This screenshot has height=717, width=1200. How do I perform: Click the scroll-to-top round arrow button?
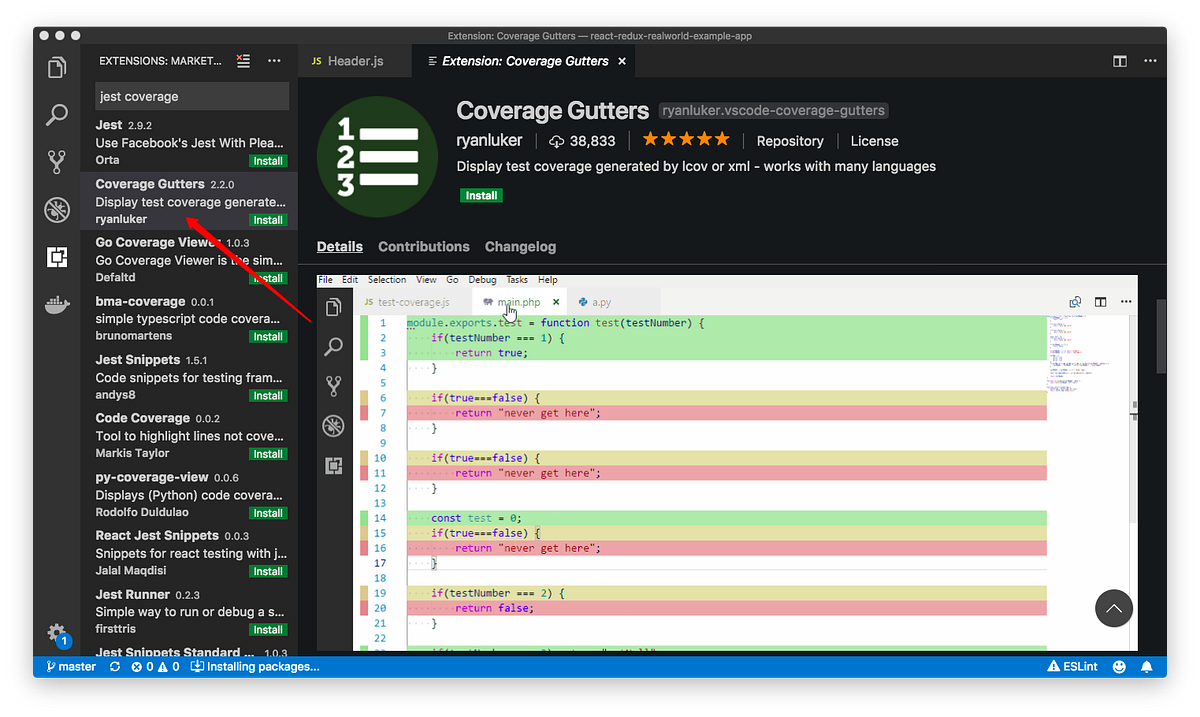[x=1114, y=608]
